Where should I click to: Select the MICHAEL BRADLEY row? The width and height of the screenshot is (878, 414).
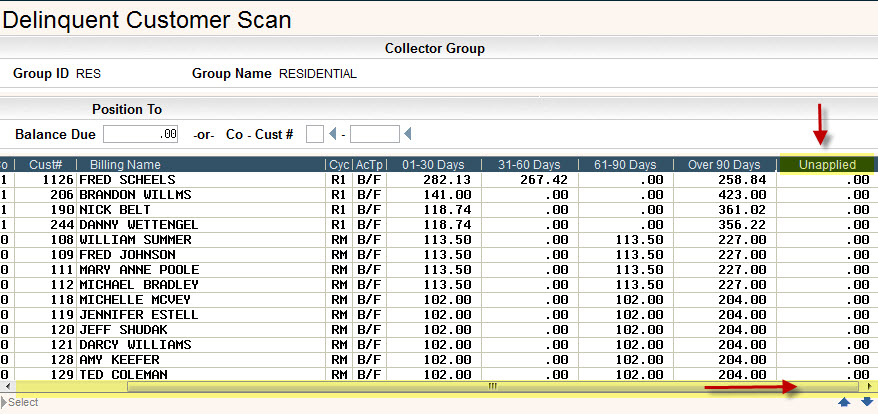437,285
